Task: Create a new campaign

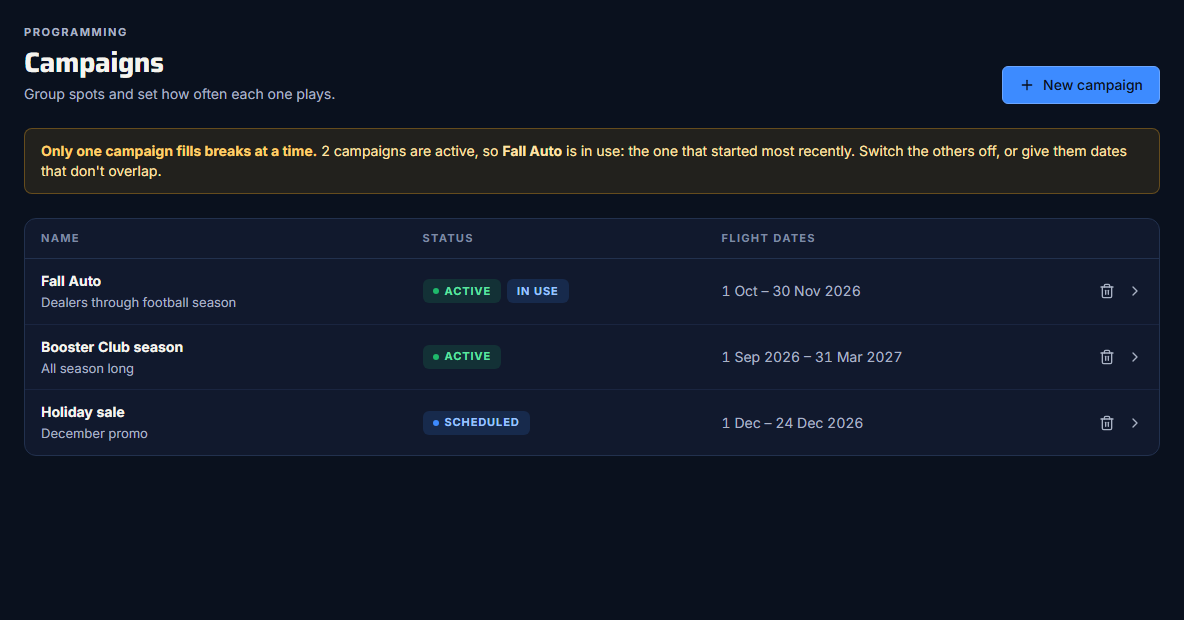Action: pyautogui.click(x=1081, y=85)
